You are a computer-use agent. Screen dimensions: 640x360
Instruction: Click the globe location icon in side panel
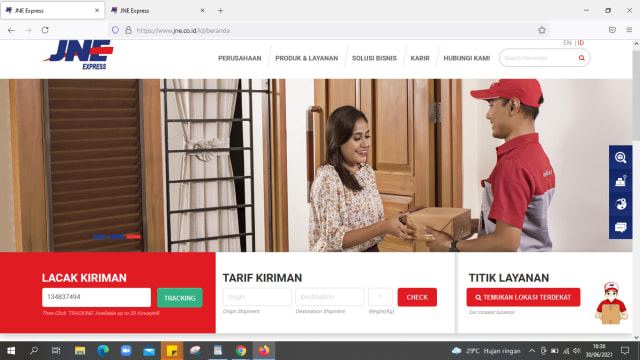[620, 204]
